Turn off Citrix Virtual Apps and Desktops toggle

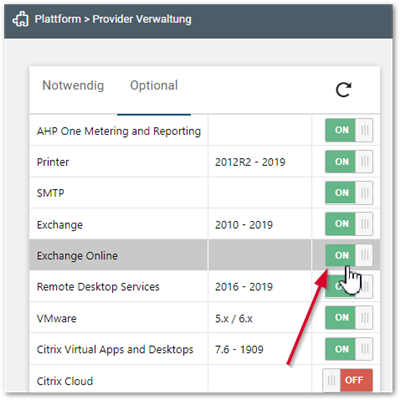click(x=349, y=349)
